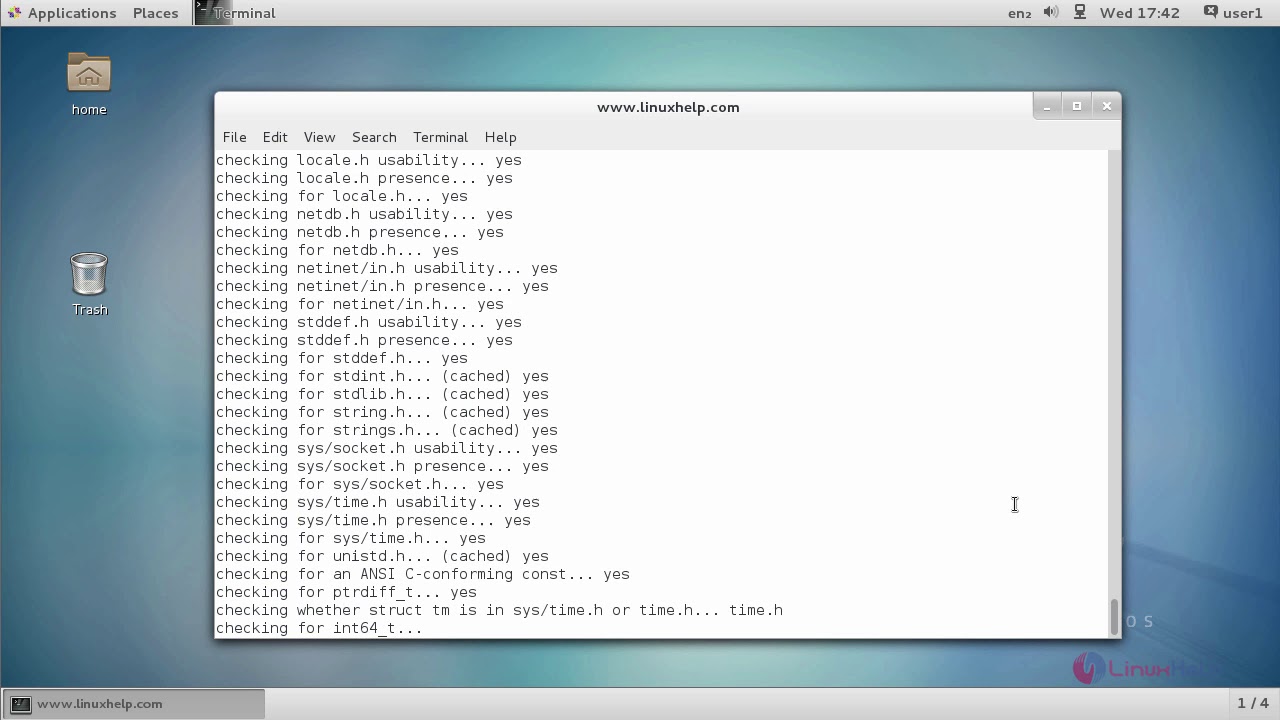
Task: Click the www.linuxhelp.com taskbar window button
Action: pyautogui.click(x=133, y=704)
